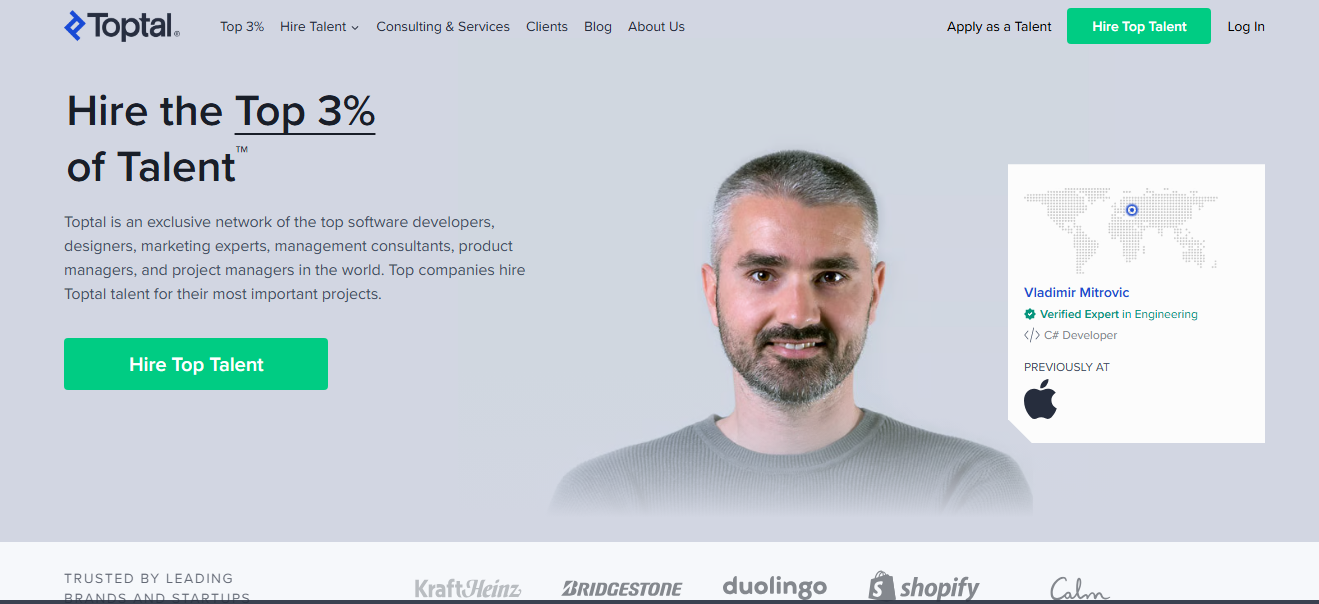
Task: Go to the Clients page
Action: pos(547,27)
